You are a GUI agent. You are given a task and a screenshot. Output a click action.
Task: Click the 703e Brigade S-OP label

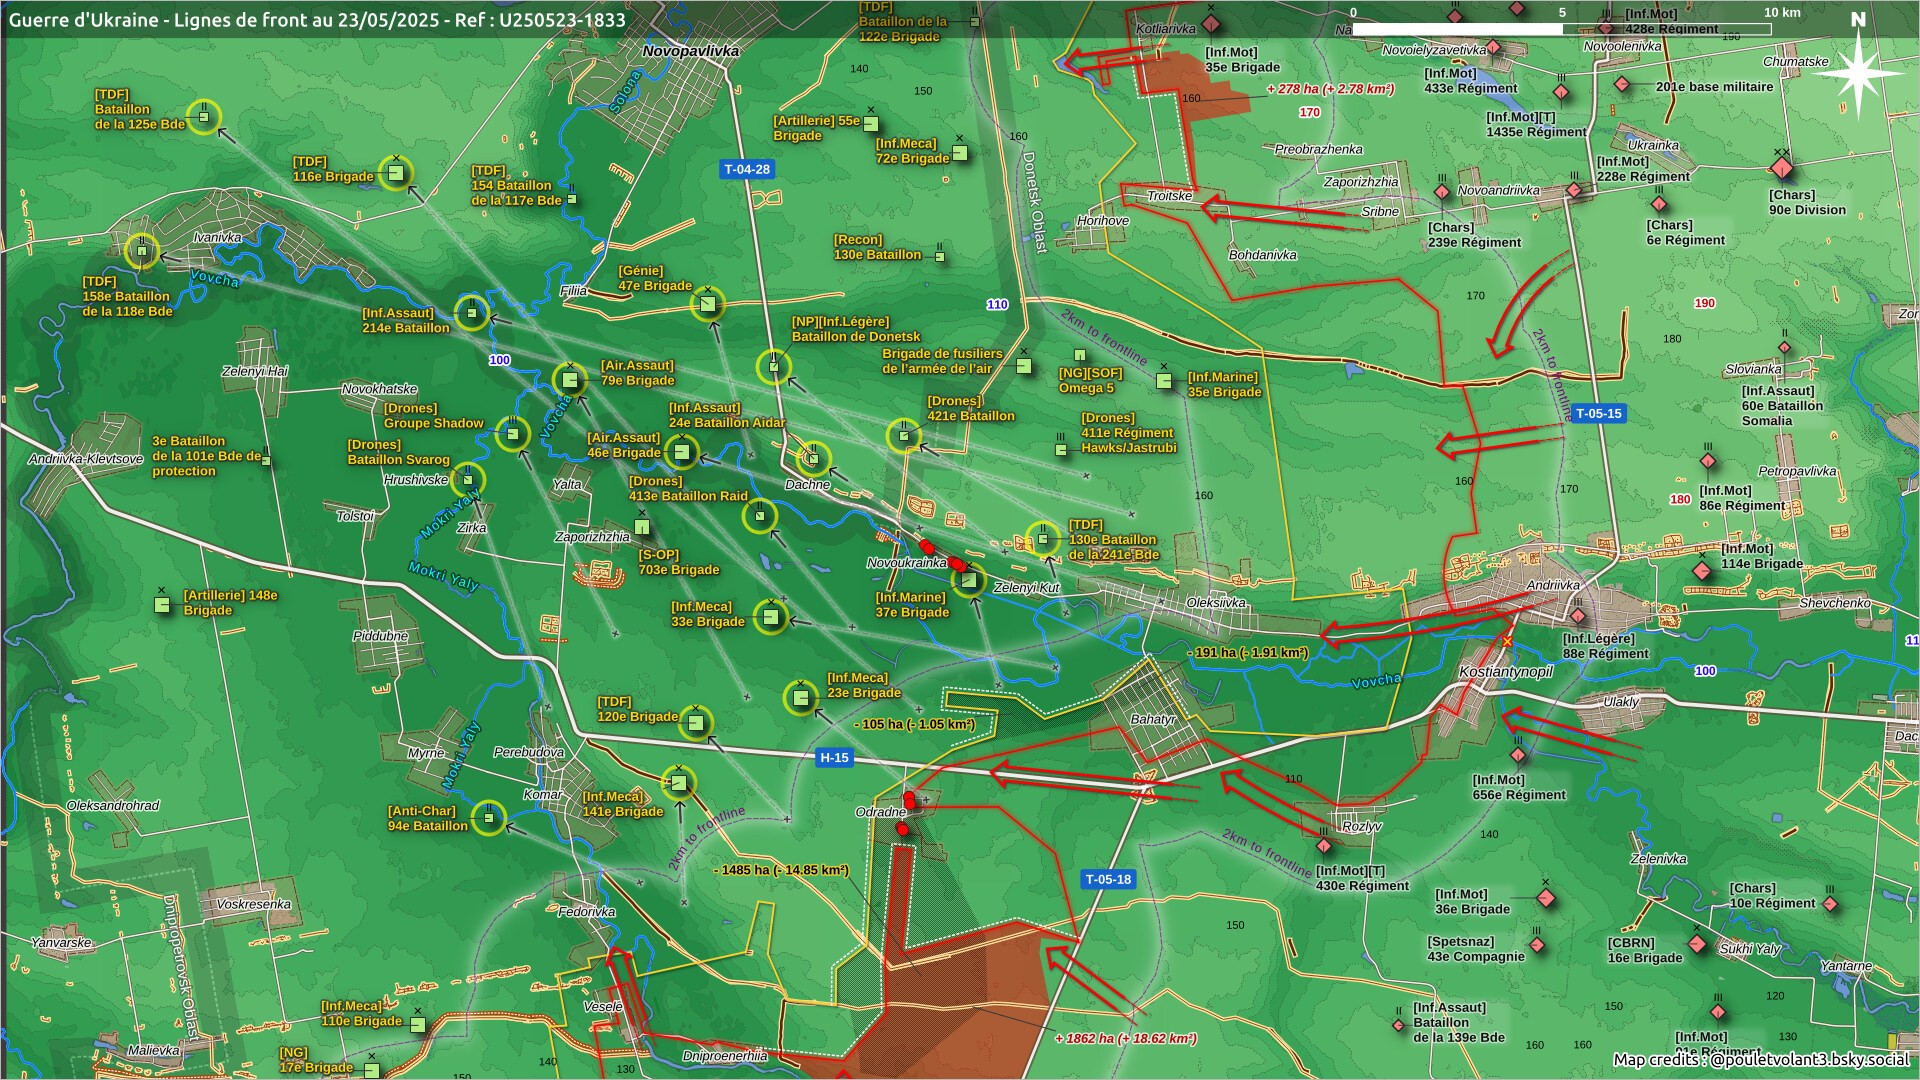click(x=679, y=562)
